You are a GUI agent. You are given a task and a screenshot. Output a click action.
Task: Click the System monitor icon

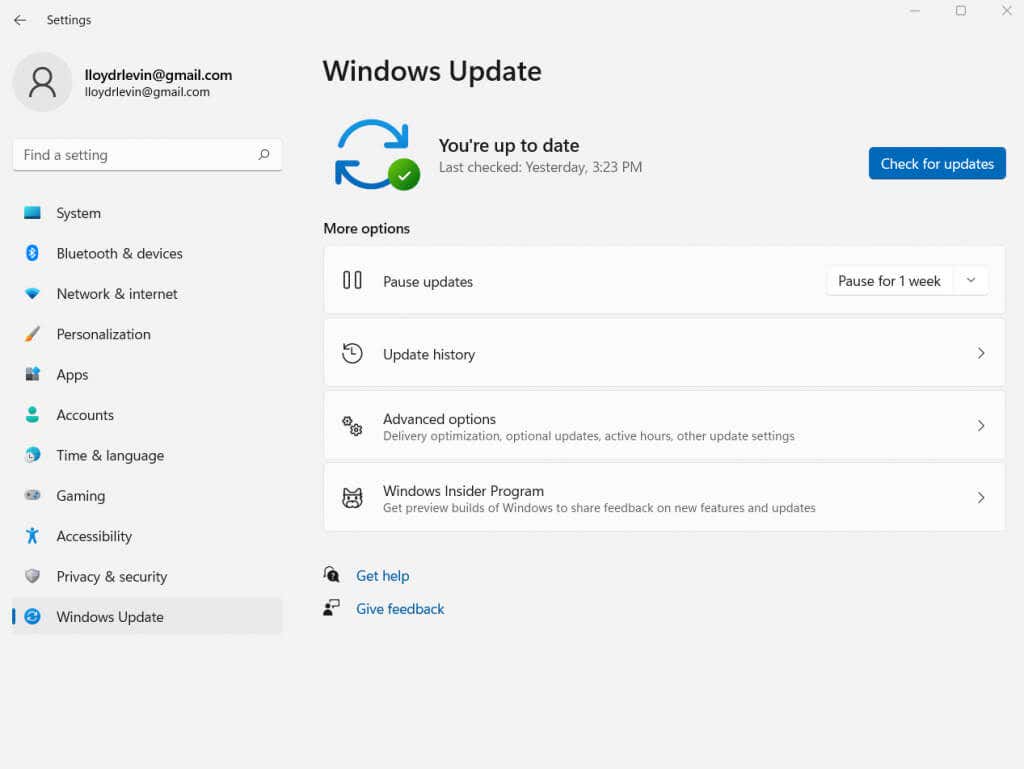click(32, 213)
